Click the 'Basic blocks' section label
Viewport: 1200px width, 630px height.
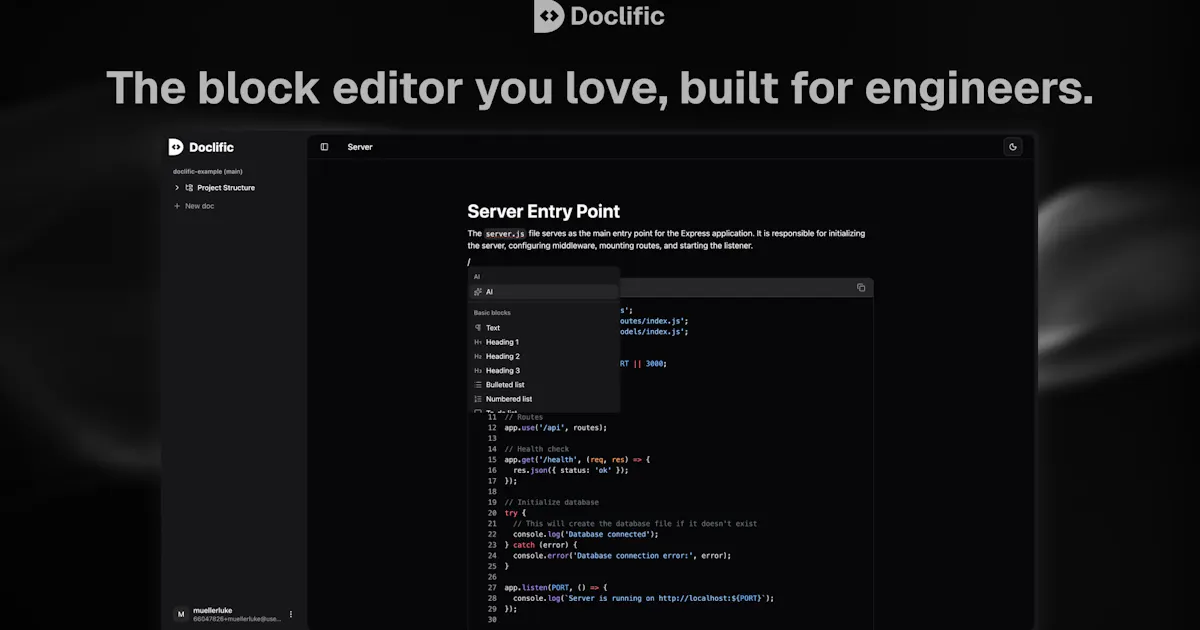coord(492,313)
